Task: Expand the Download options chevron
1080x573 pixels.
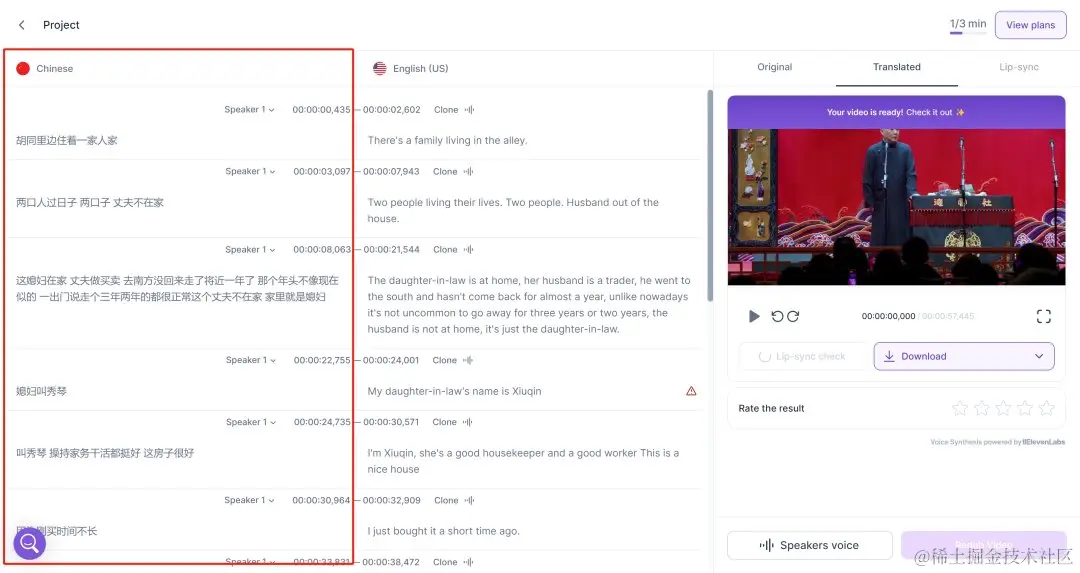Action: point(1039,356)
